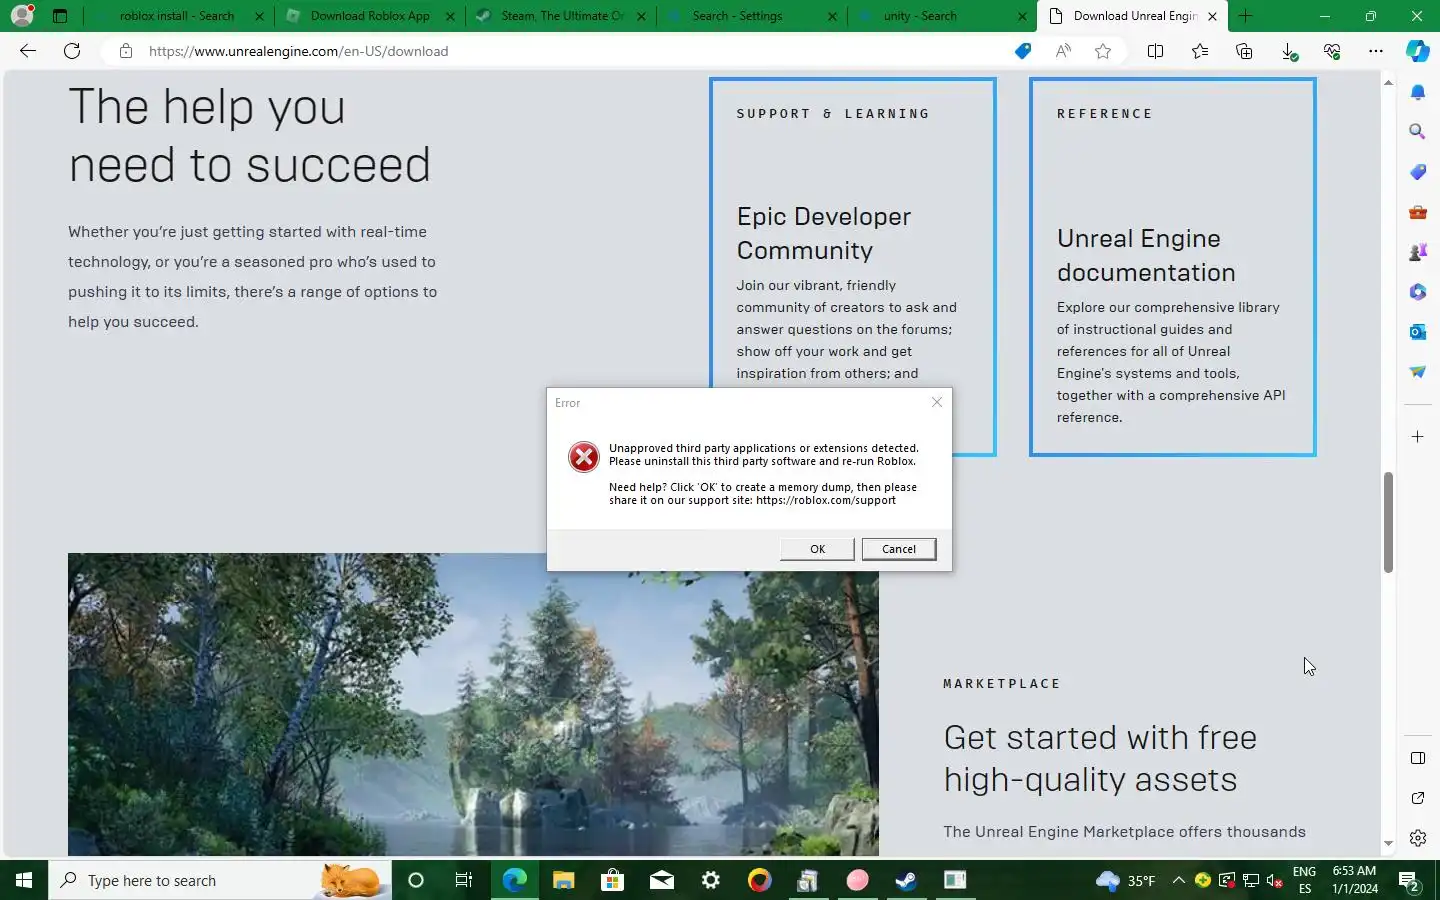Click the muted volume tray icon

1275,880
